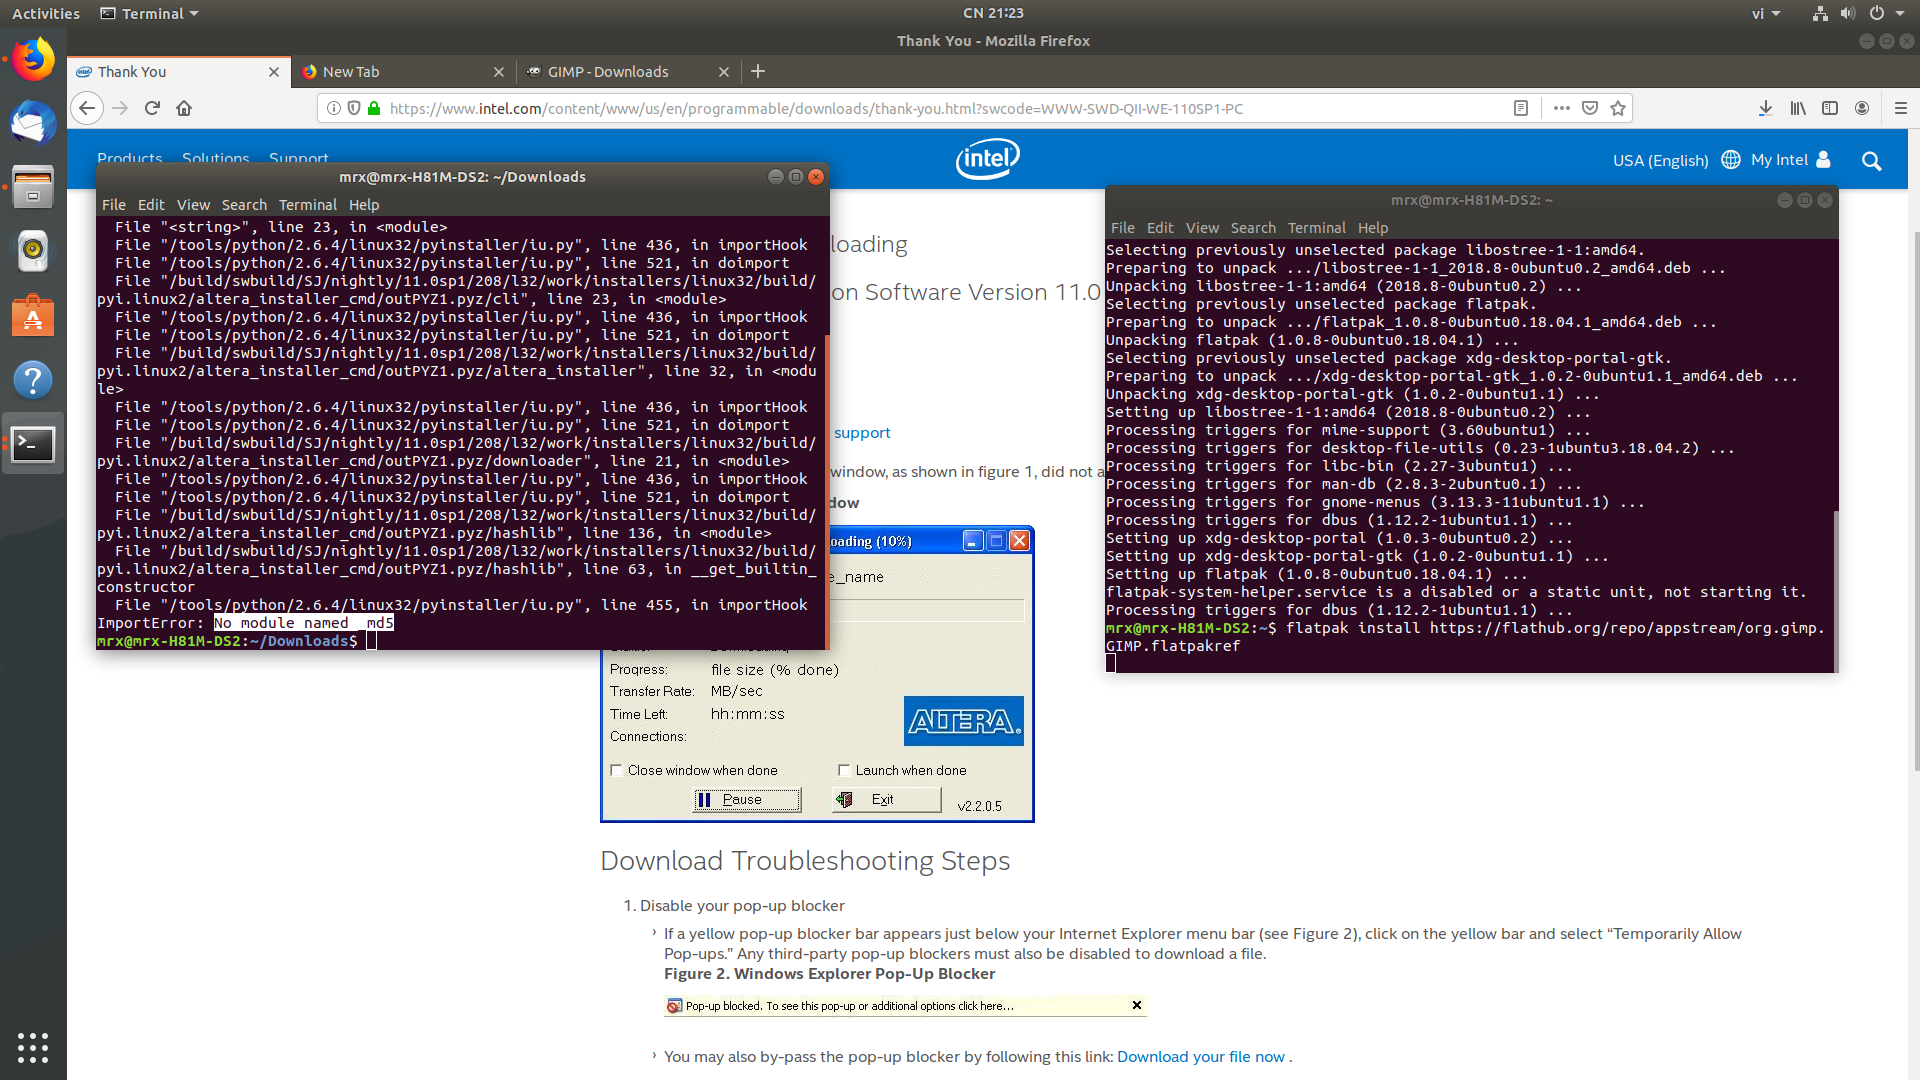Open Firefox hamburger menu
Viewport: 1920px width, 1080px height.
[1901, 108]
